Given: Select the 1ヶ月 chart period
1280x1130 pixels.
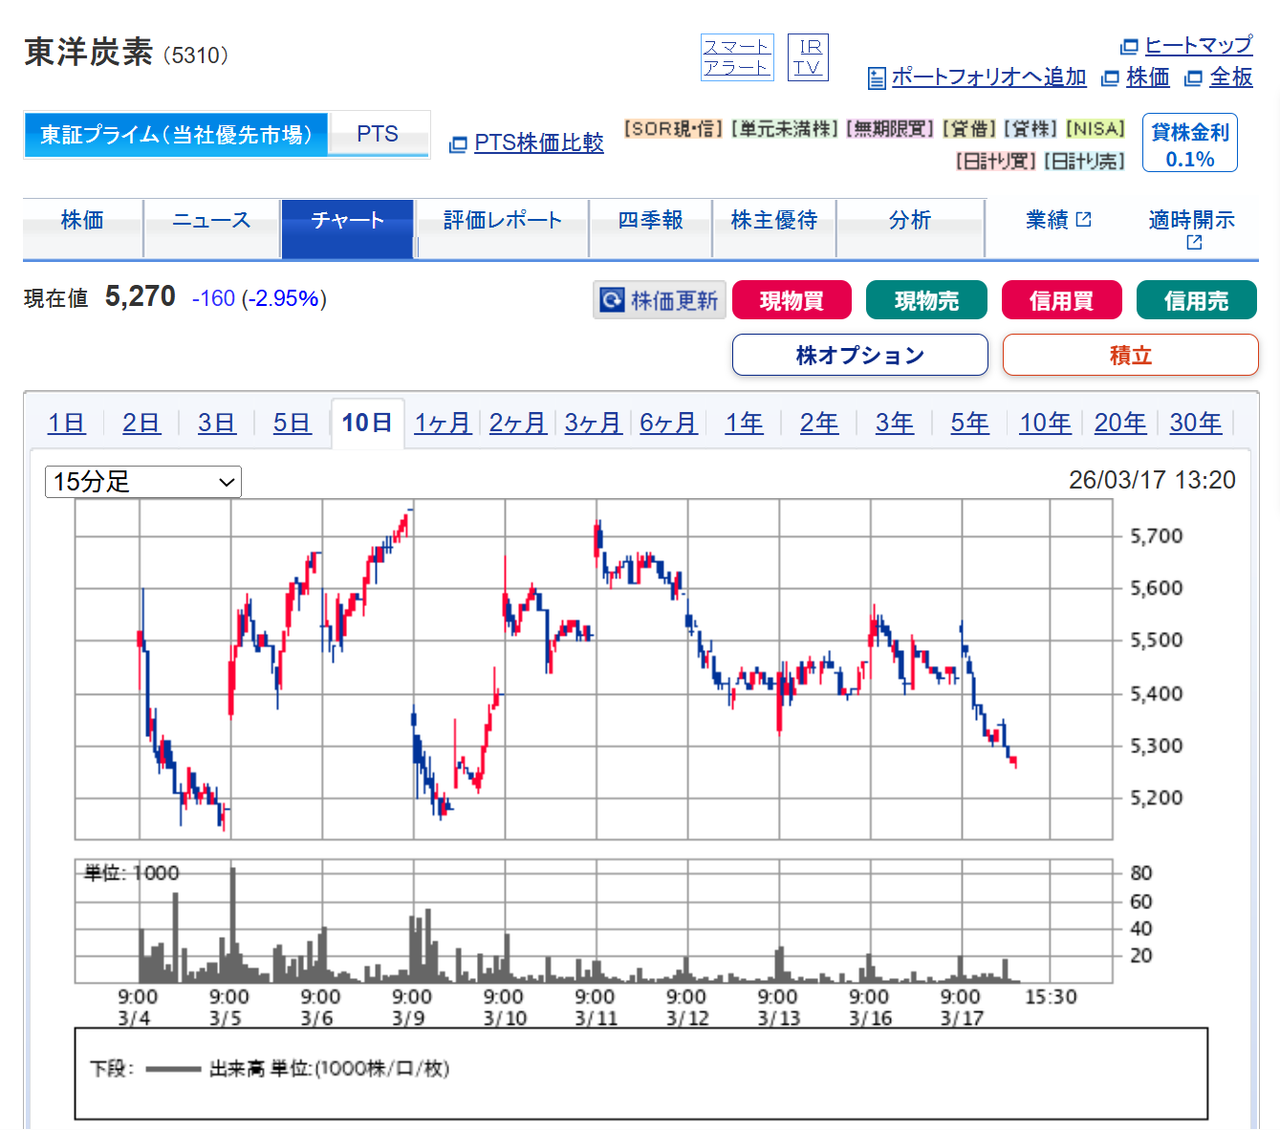Looking at the screenshot, I should (442, 422).
